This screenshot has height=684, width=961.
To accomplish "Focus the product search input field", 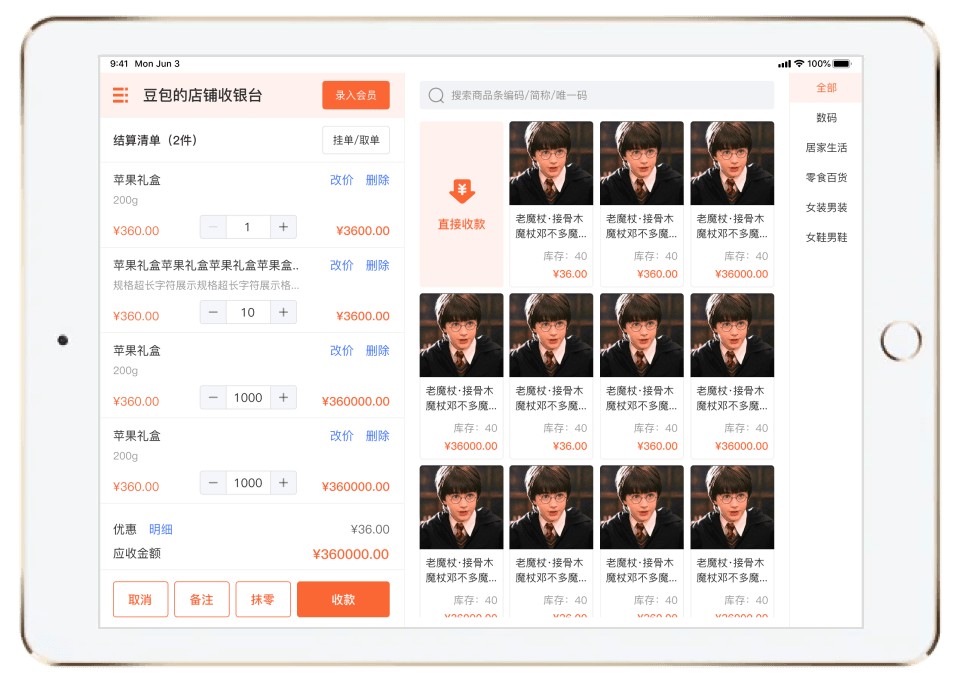I will tap(597, 96).
